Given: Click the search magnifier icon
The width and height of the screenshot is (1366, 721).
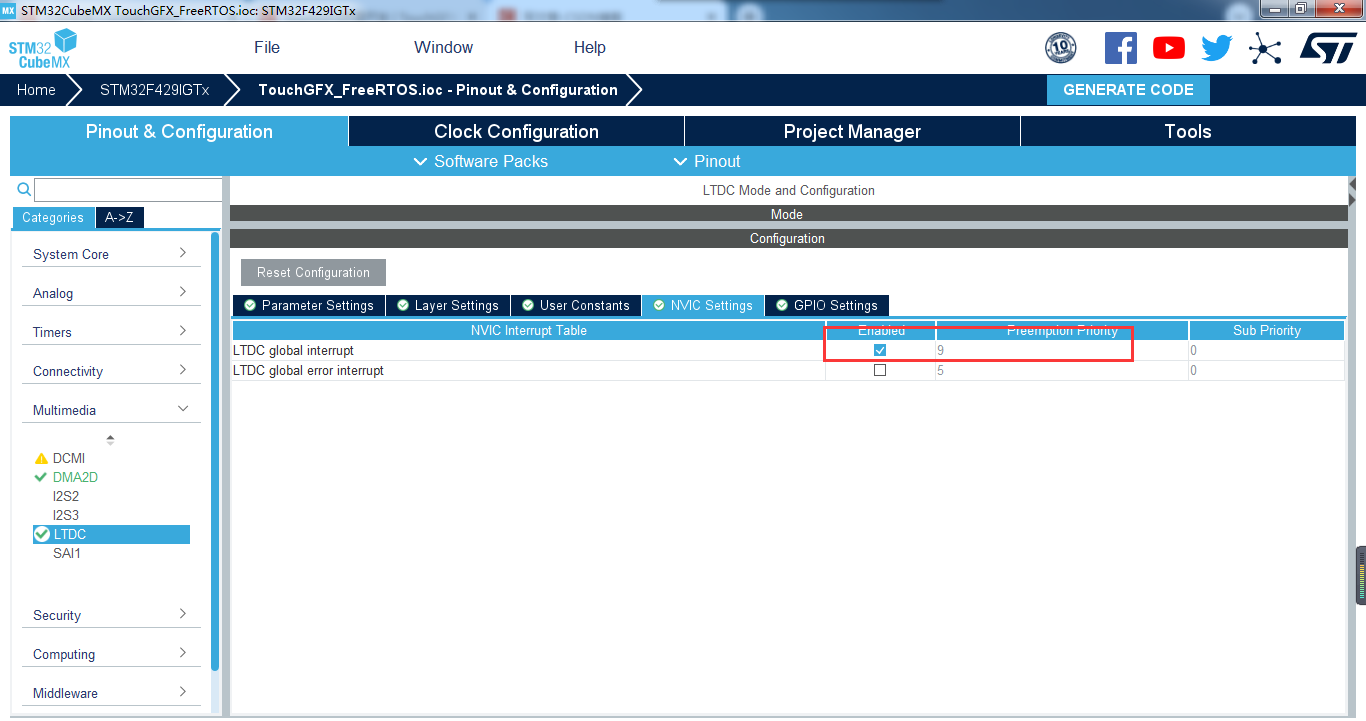Looking at the screenshot, I should [24, 189].
